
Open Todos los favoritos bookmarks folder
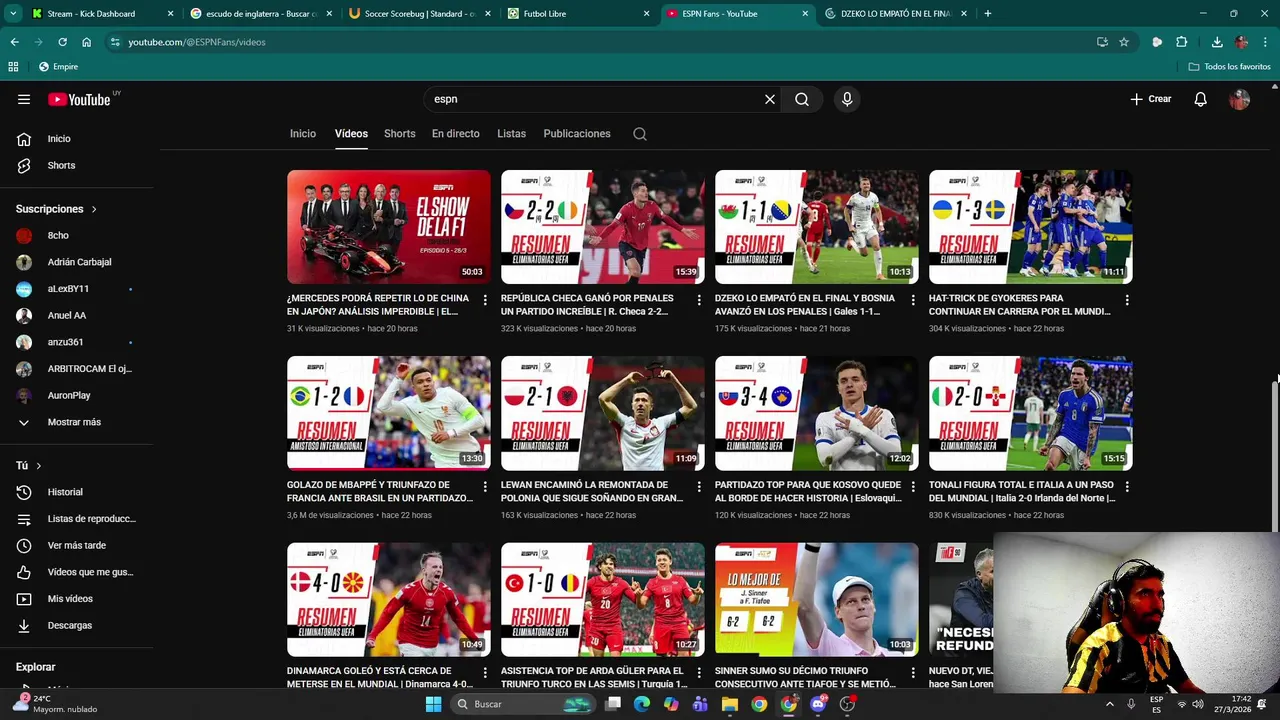point(1230,66)
